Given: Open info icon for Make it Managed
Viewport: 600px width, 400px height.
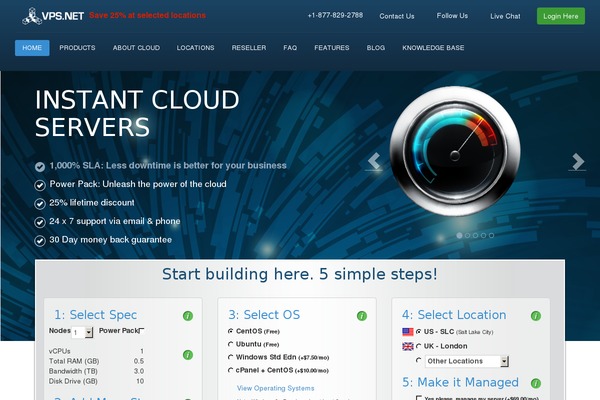Looking at the screenshot, I should coord(536,383).
